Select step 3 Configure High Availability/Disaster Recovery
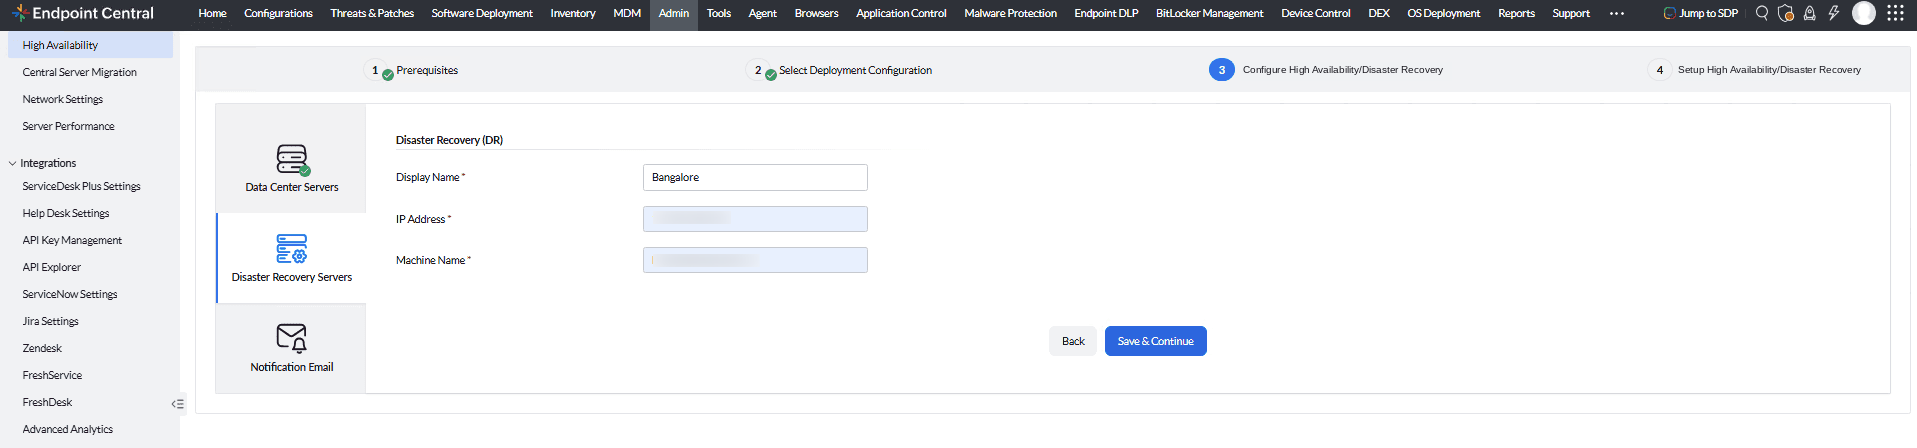Image resolution: width=1917 pixels, height=448 pixels. coord(1326,70)
